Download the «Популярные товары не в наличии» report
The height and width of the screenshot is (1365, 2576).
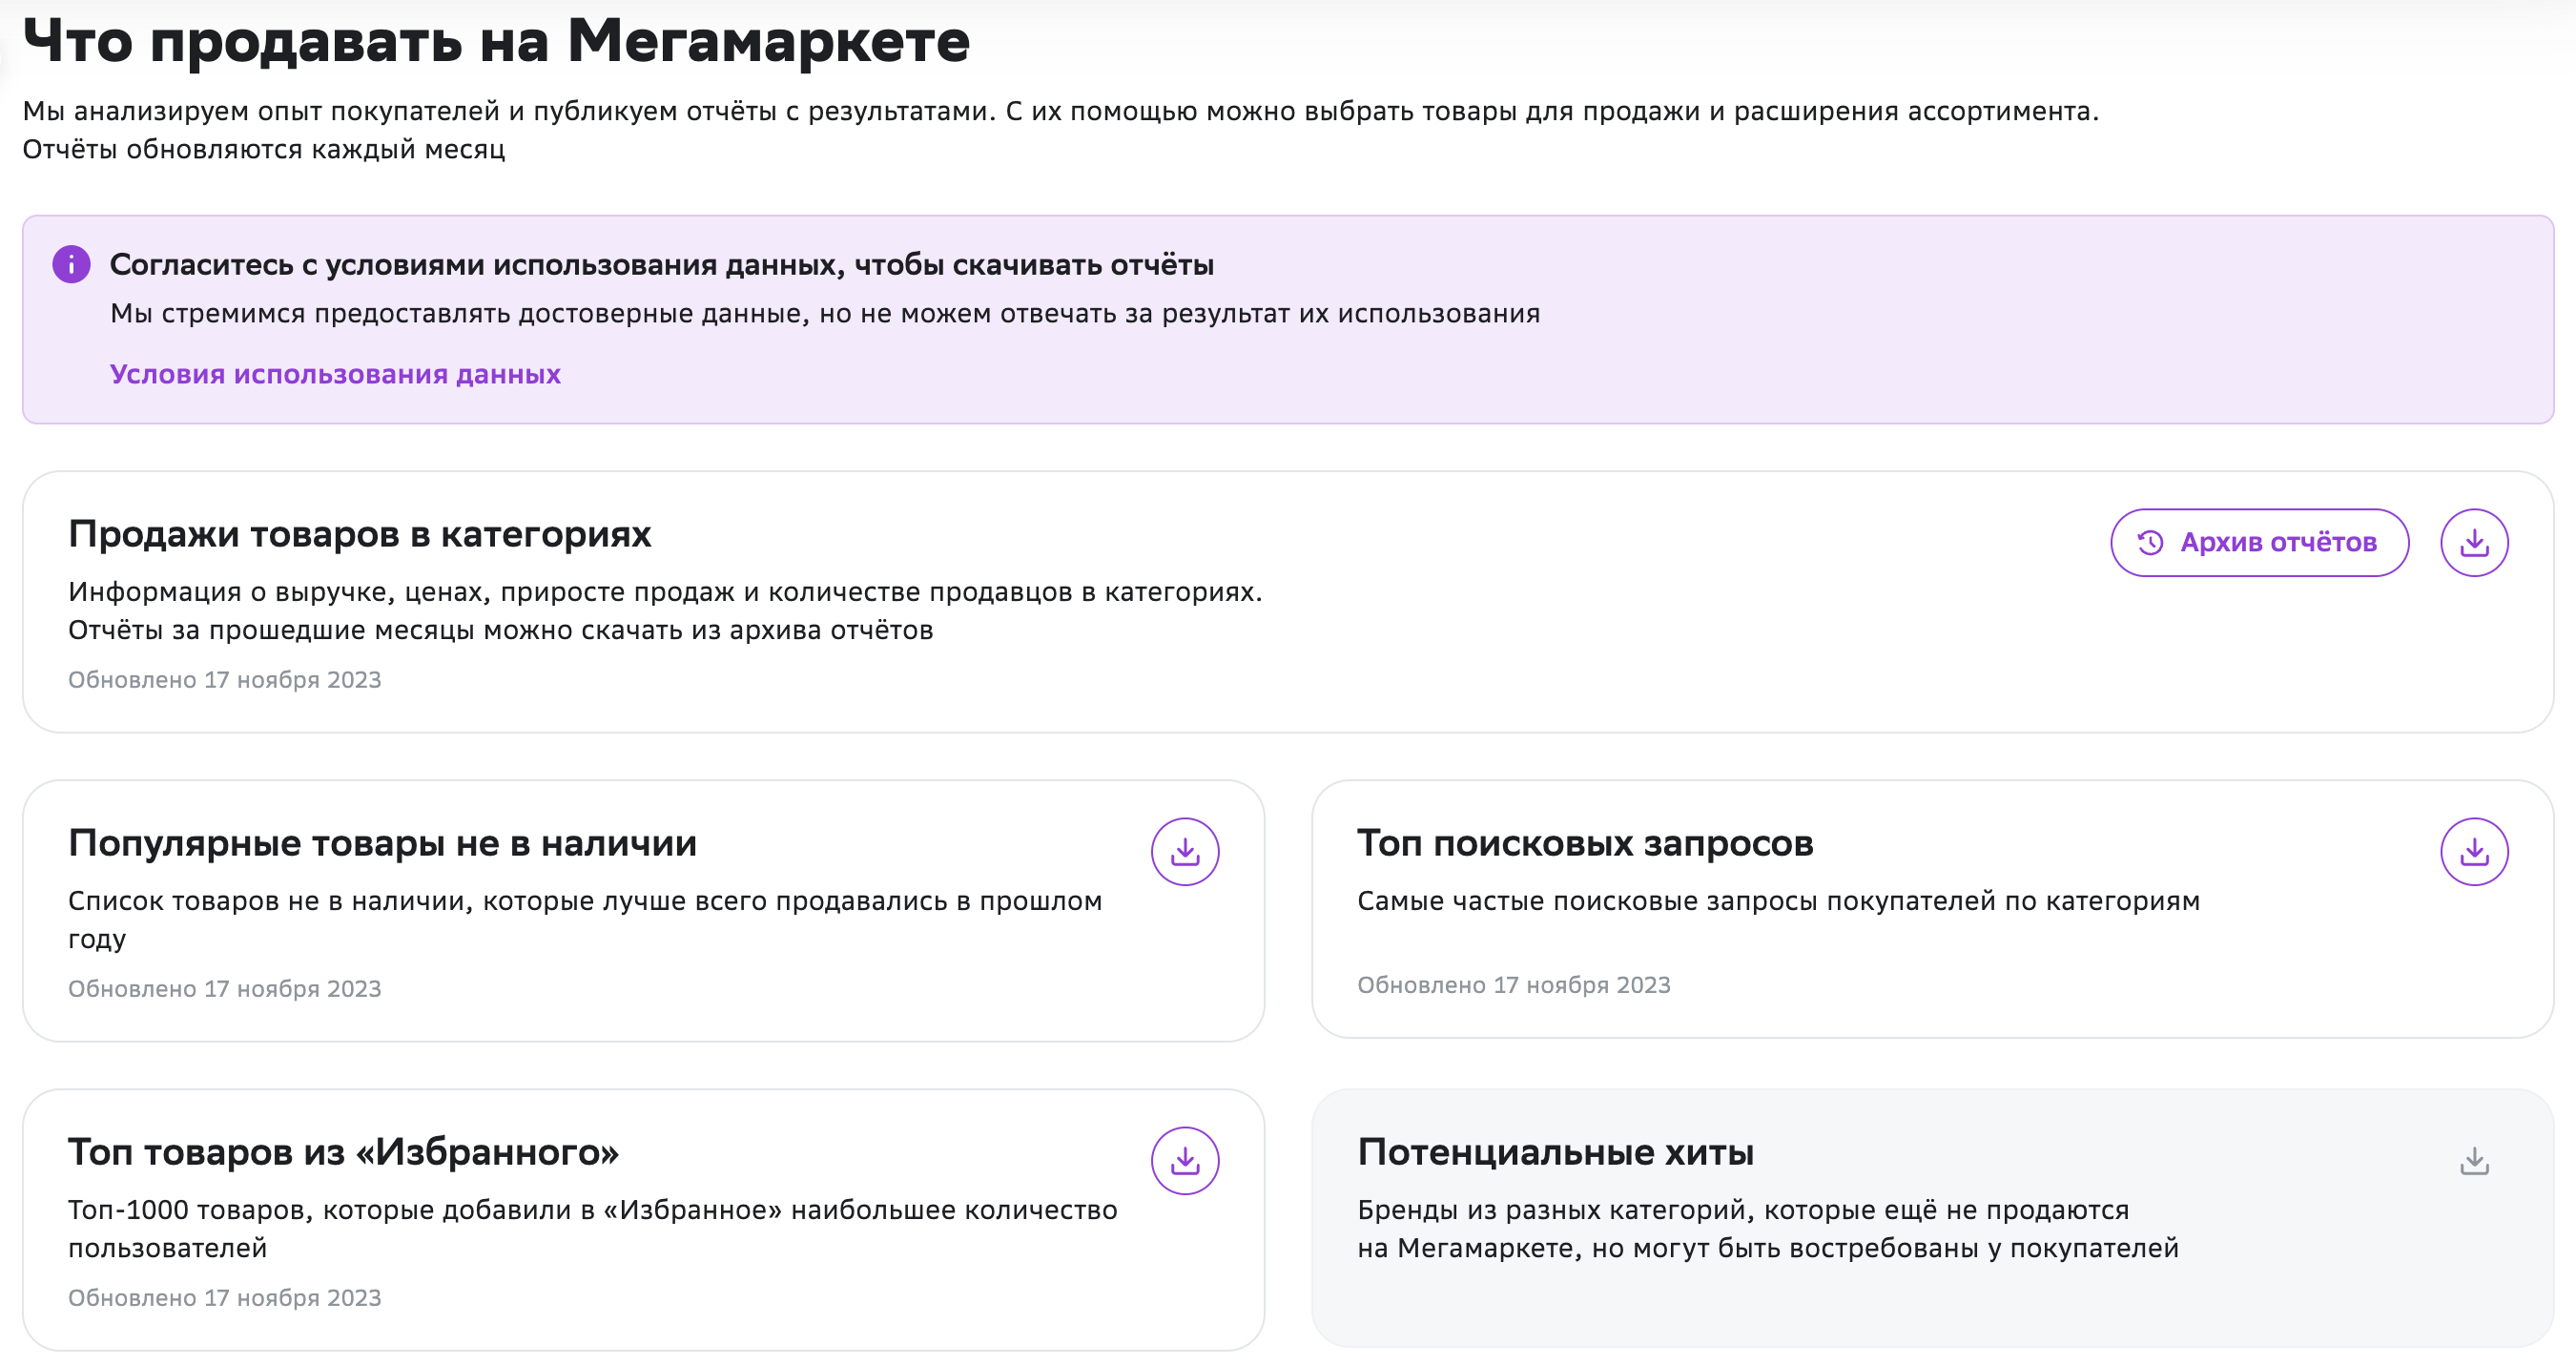[x=1185, y=852]
